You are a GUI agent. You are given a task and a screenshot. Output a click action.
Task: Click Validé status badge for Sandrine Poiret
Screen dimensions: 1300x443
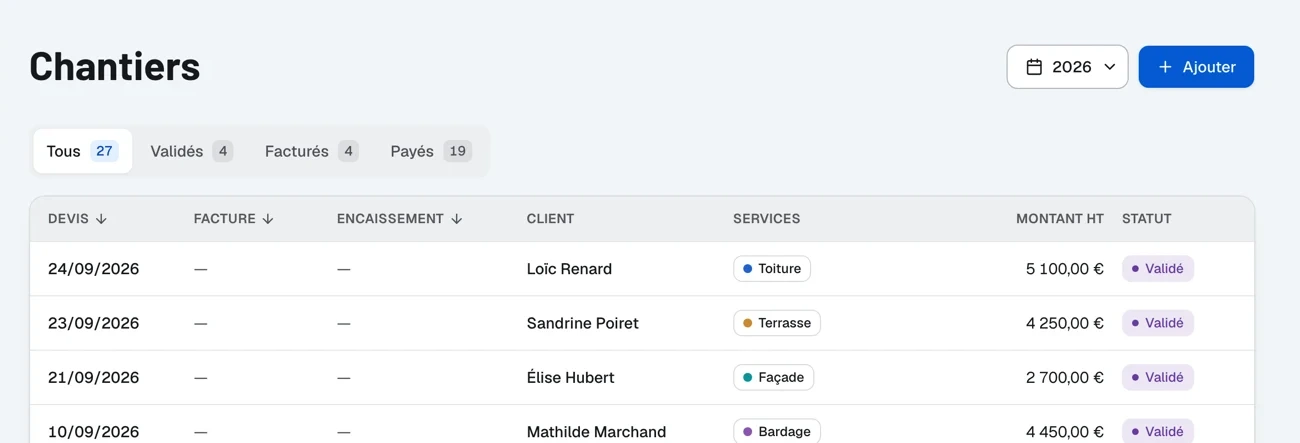pyautogui.click(x=1158, y=323)
